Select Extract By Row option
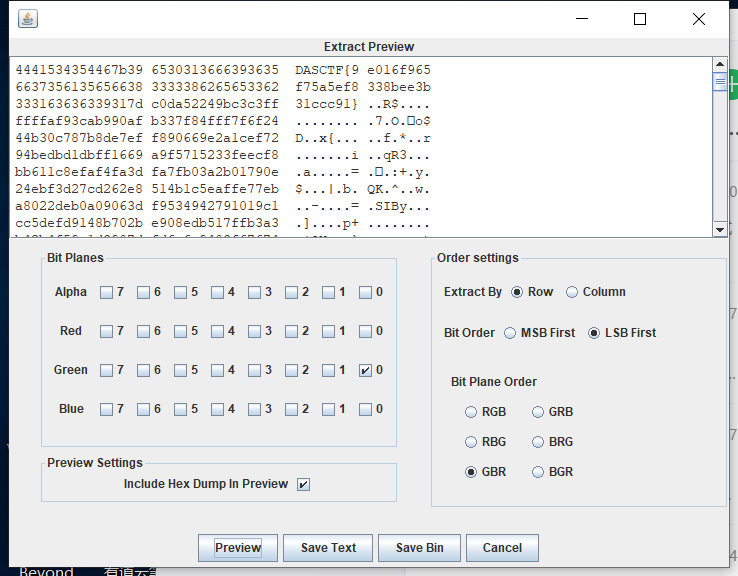This screenshot has height=576, width=738. pos(517,292)
